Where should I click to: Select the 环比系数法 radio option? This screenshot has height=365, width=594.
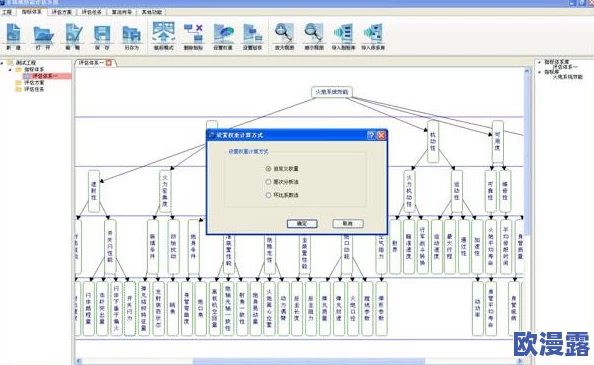(268, 195)
